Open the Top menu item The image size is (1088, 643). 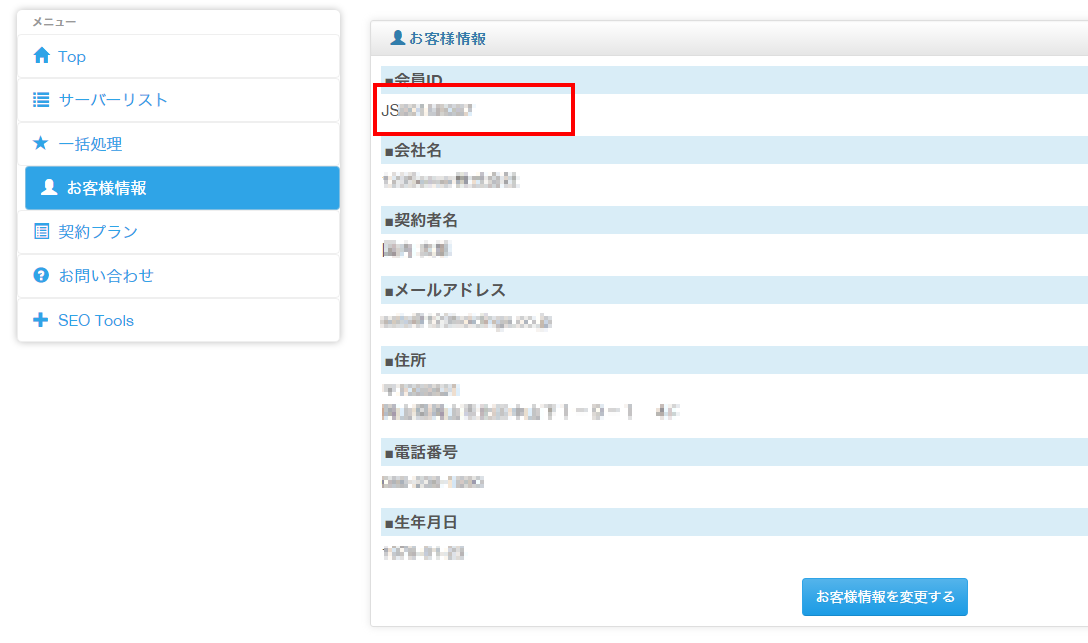pos(72,57)
